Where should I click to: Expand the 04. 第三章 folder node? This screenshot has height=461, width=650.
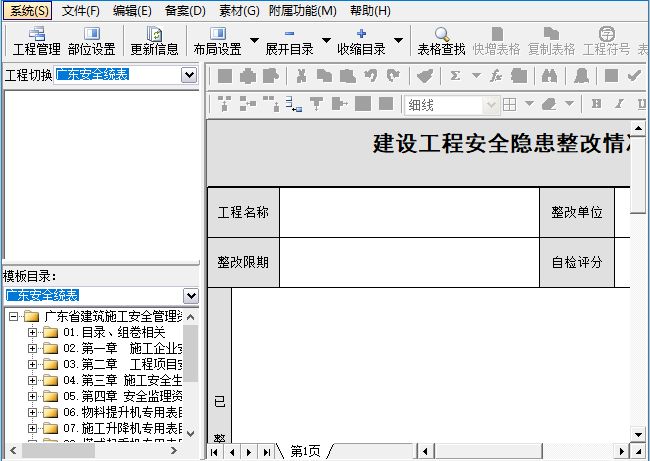(x=32, y=380)
